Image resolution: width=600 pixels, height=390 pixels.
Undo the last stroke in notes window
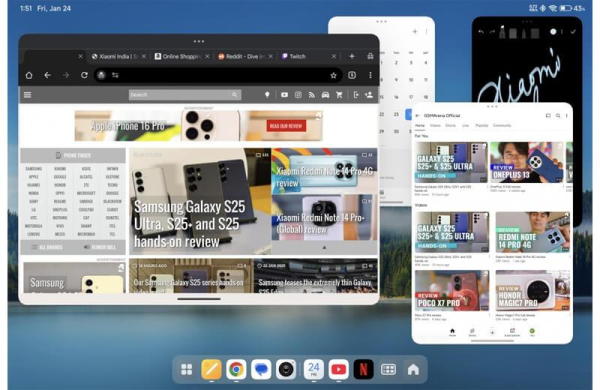tap(481, 33)
